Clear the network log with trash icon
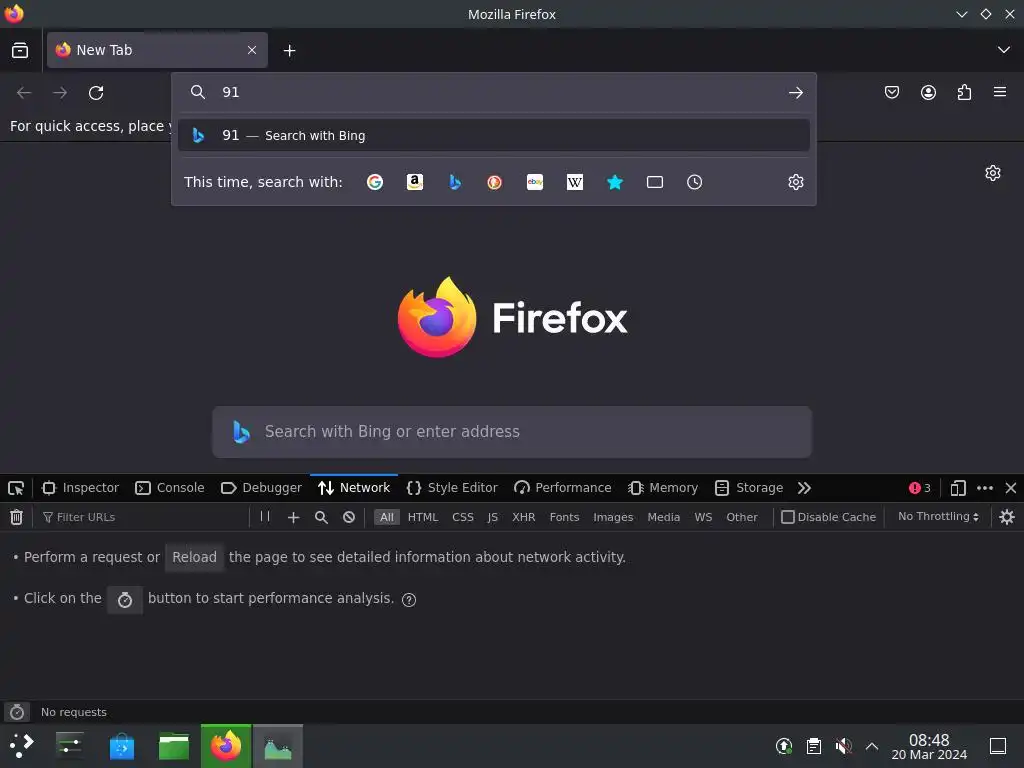This screenshot has height=768, width=1024. [x=16, y=517]
